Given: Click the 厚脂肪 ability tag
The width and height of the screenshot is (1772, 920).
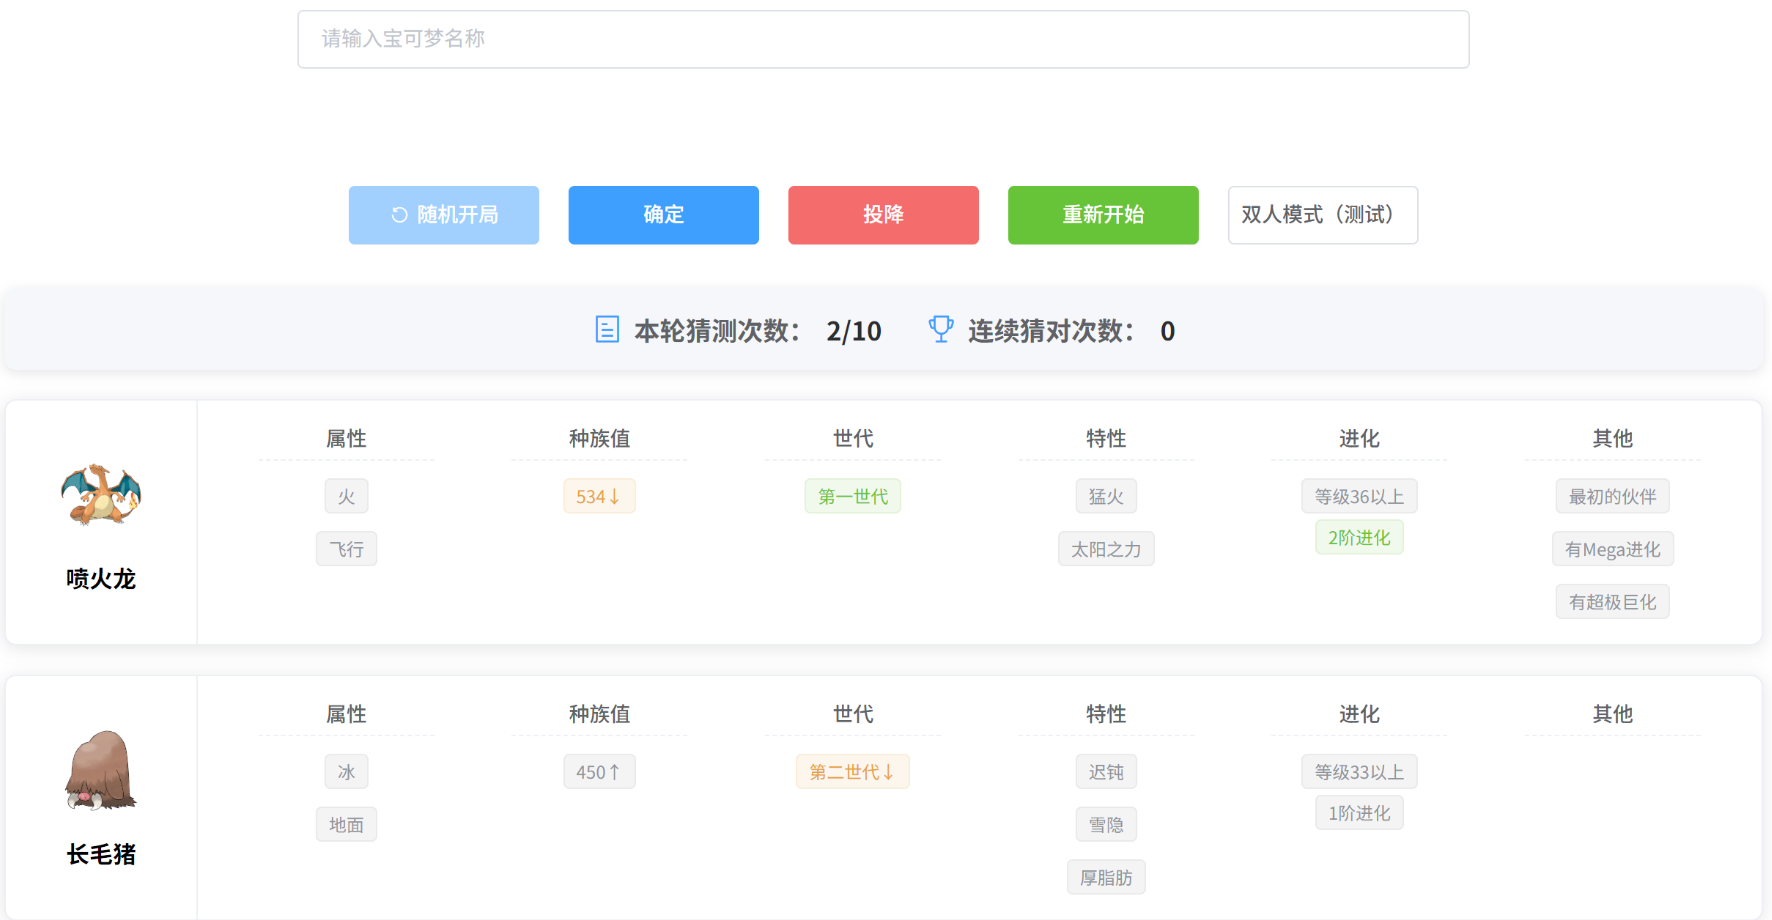Looking at the screenshot, I should [1106, 877].
